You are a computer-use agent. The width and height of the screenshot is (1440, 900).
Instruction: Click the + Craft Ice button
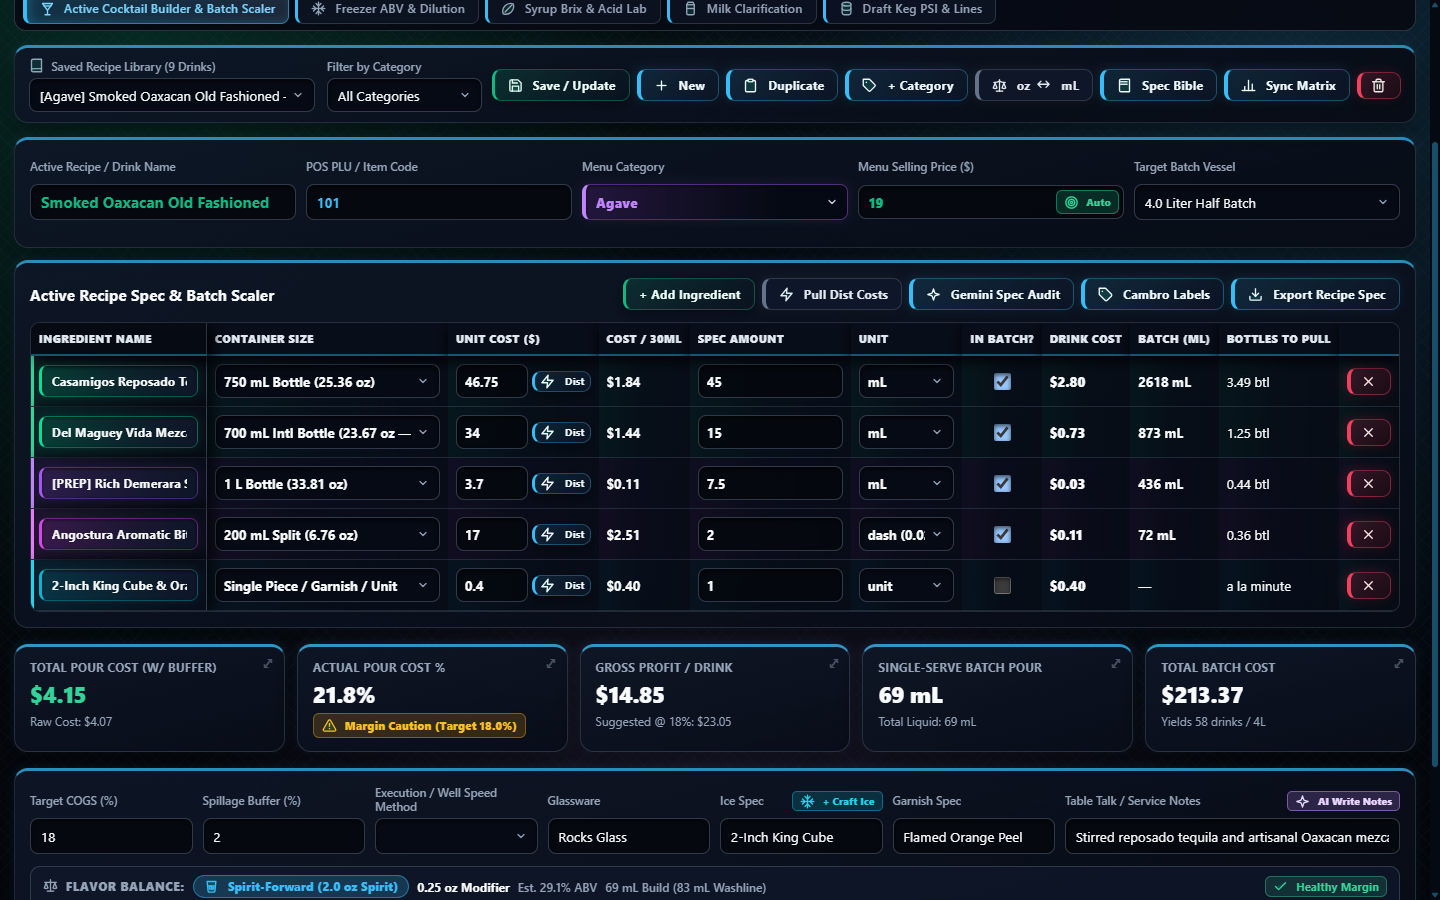tap(838, 802)
